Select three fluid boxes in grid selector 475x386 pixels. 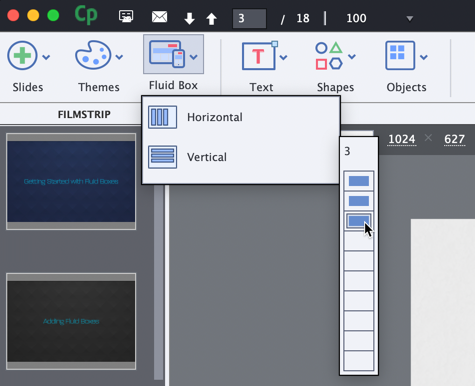pos(359,221)
